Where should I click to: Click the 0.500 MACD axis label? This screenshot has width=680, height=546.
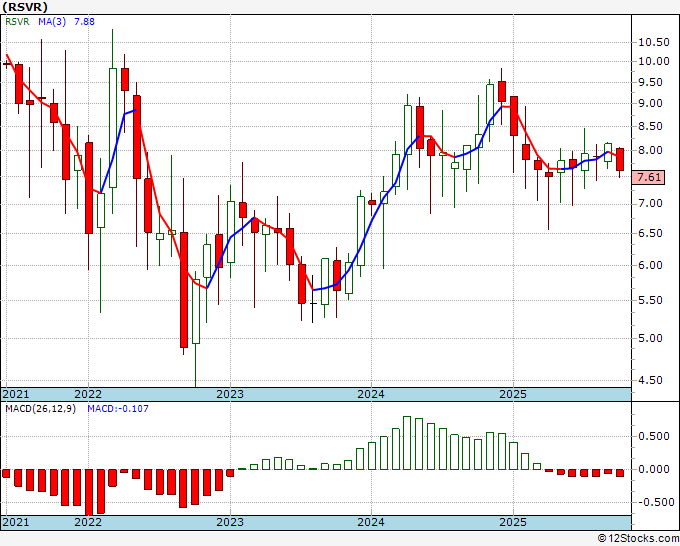(654, 436)
